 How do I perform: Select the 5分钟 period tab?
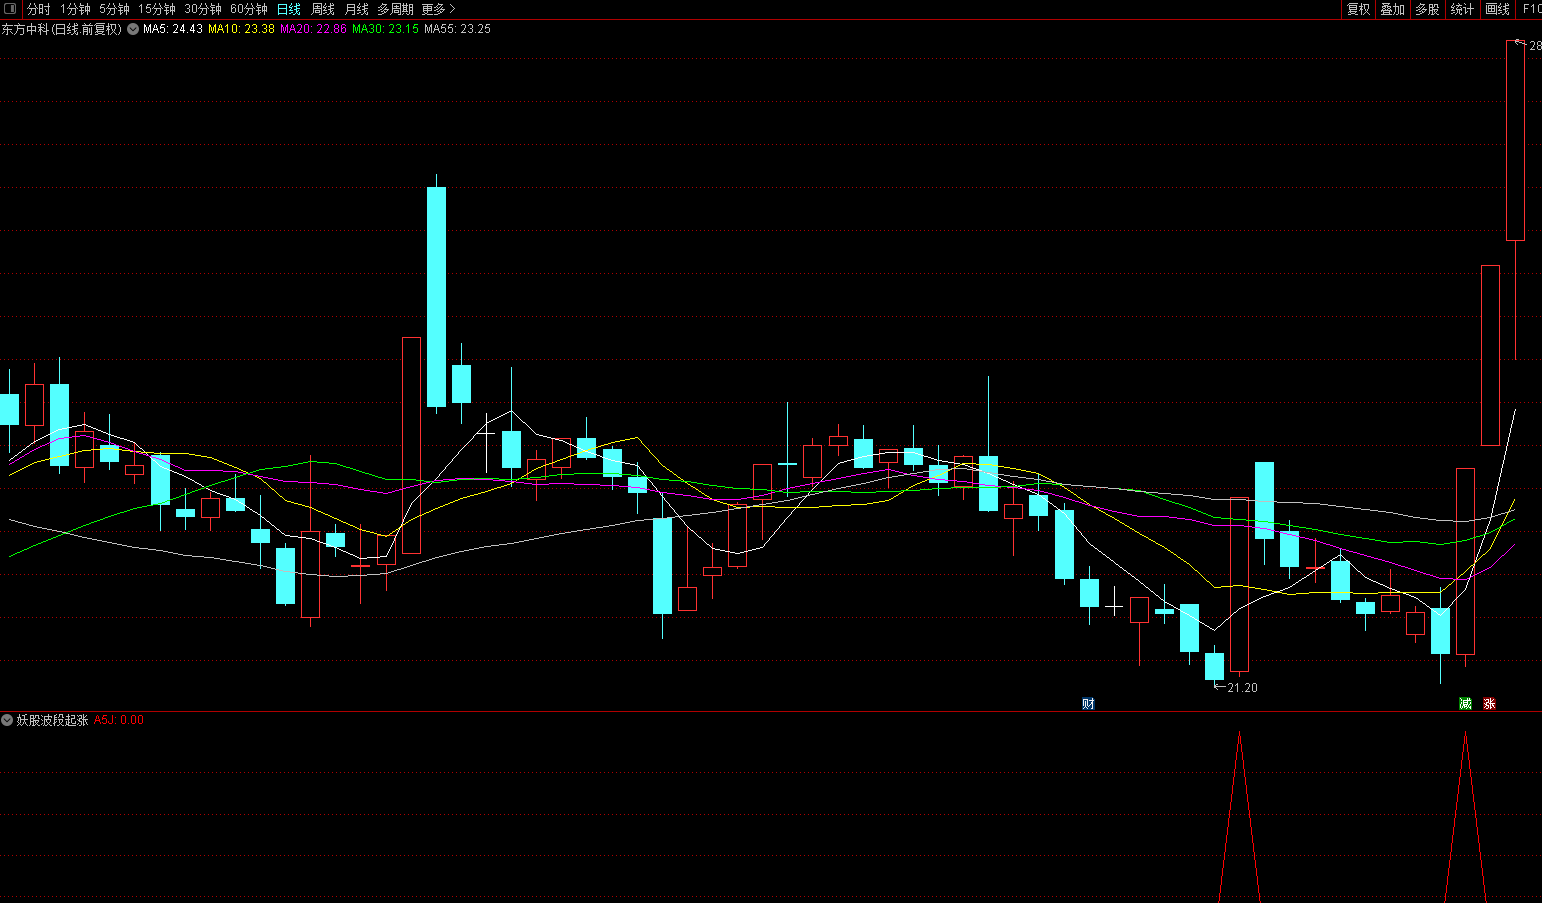114,9
